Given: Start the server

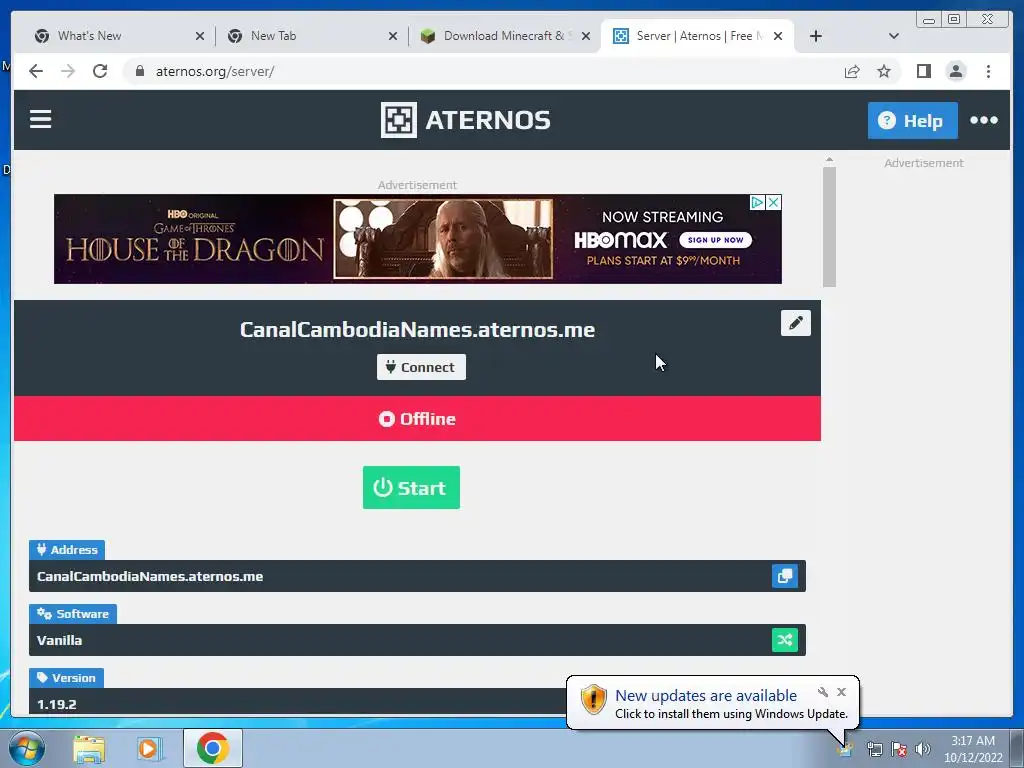Looking at the screenshot, I should pos(411,487).
